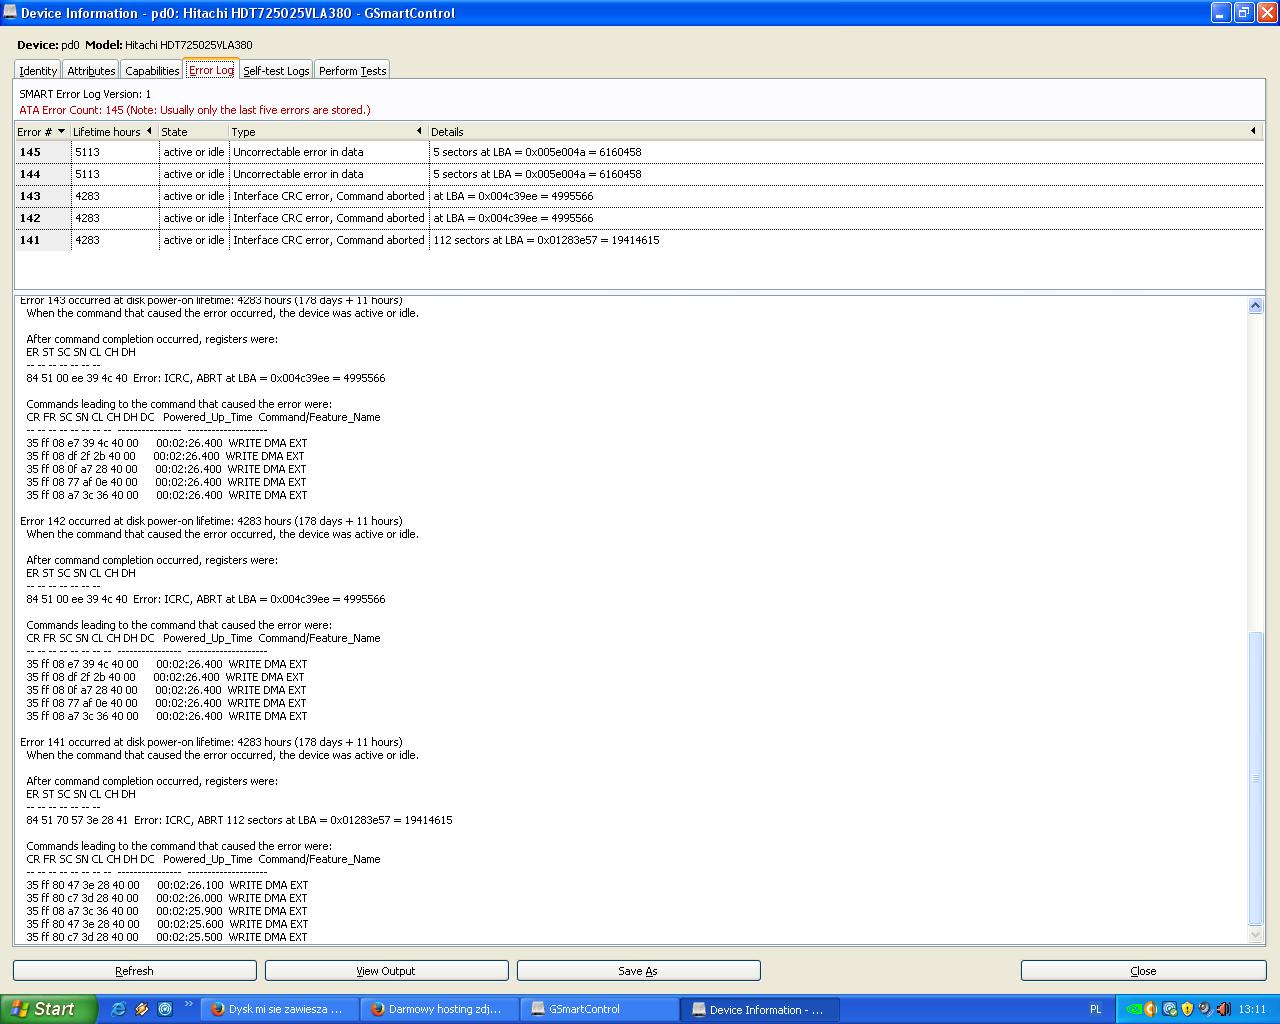Click 'Error 142 occurred at disk power-on lifetime' line
Viewport: 1280px width, 1024px height.
tap(211, 521)
